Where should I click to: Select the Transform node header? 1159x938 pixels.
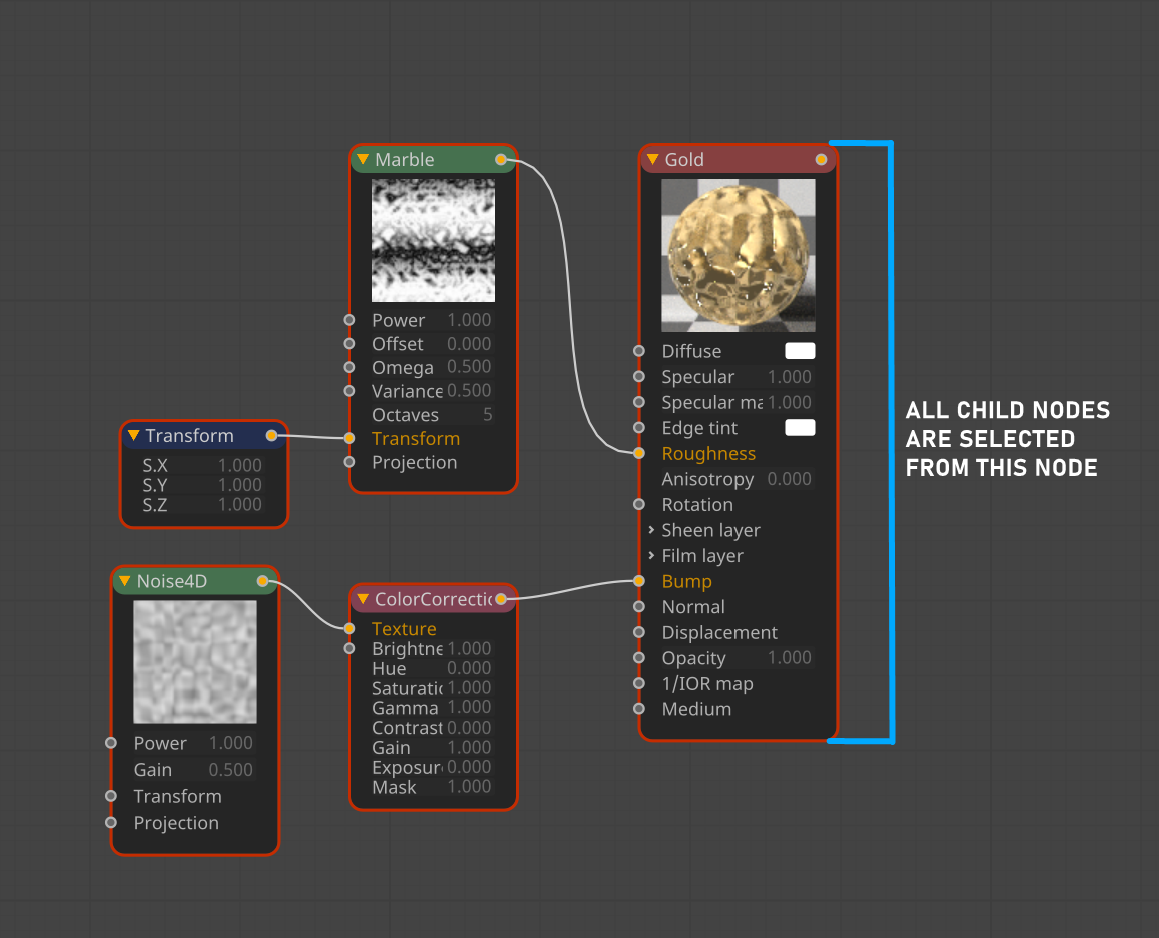[195, 436]
